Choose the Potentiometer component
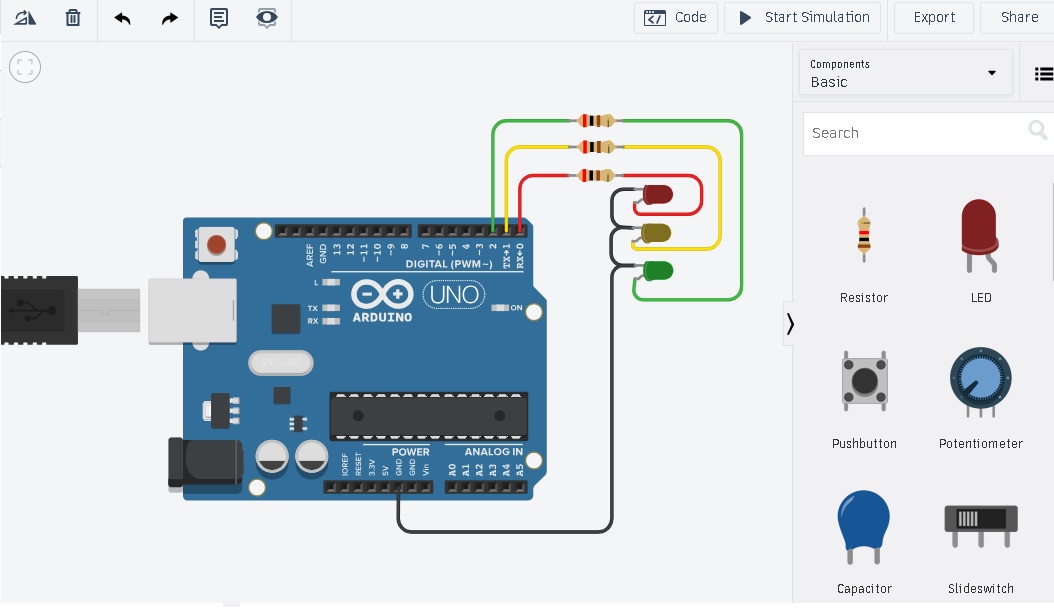 [x=979, y=381]
